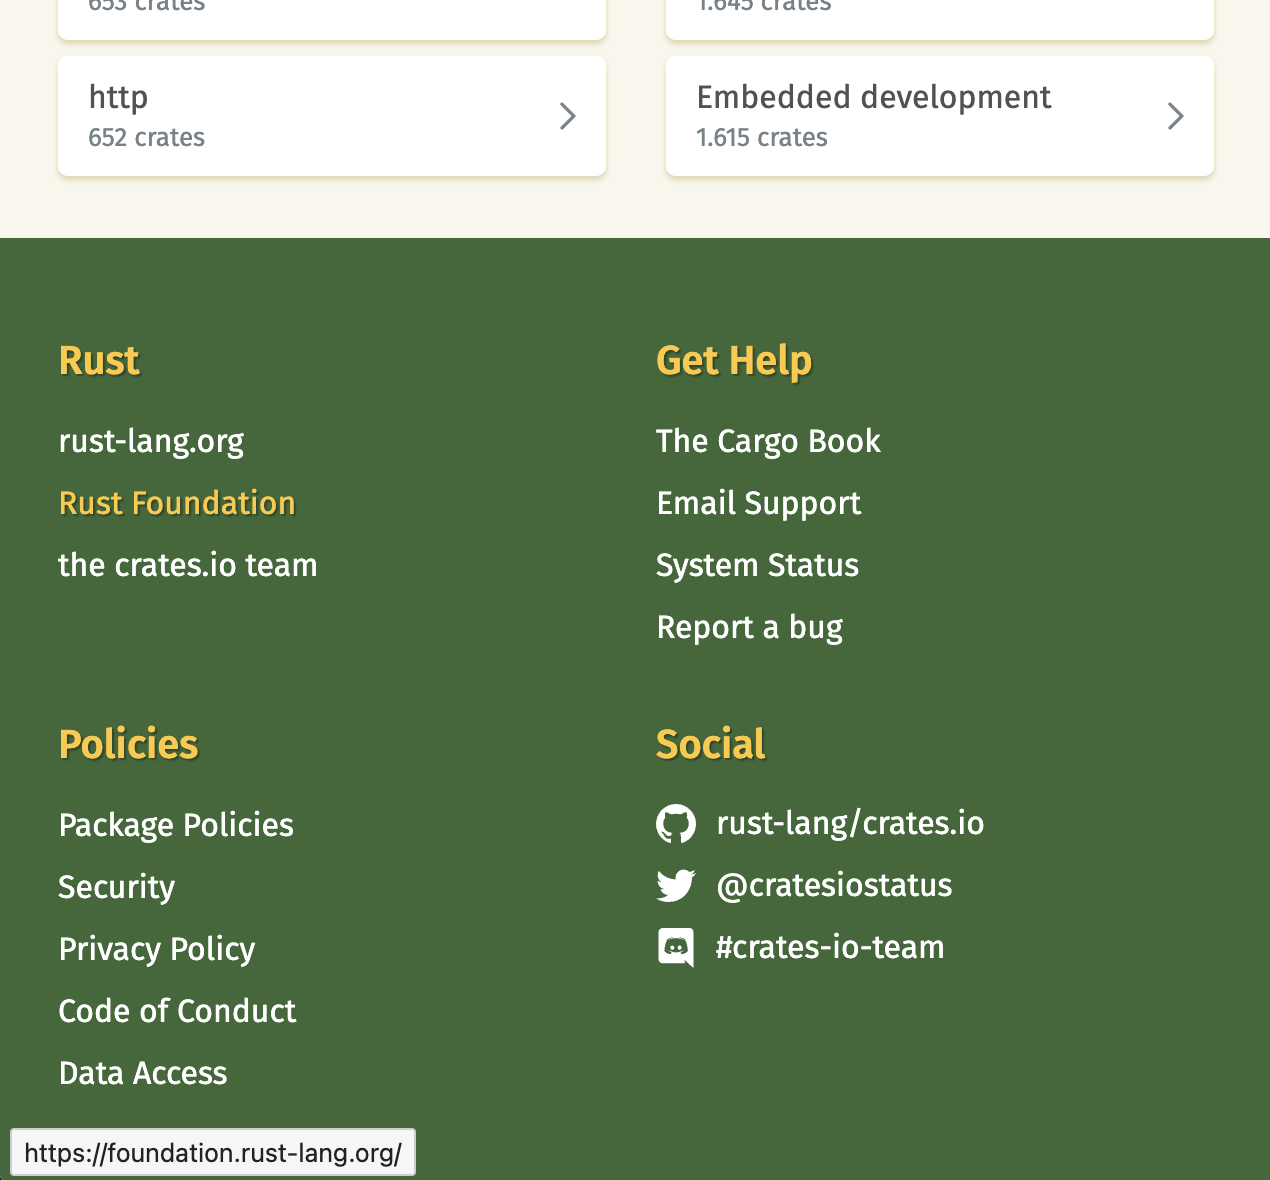Click the '1.615 crates' count text
This screenshot has height=1180, width=1270.
pyautogui.click(x=762, y=137)
